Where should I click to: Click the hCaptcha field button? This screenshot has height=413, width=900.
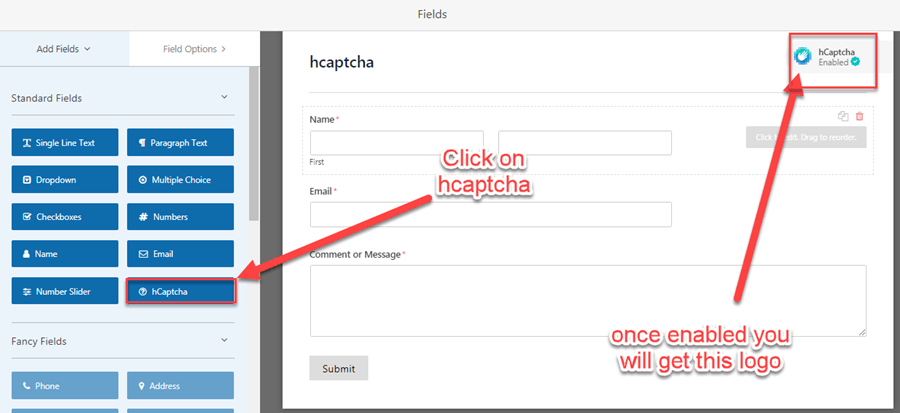(x=180, y=291)
